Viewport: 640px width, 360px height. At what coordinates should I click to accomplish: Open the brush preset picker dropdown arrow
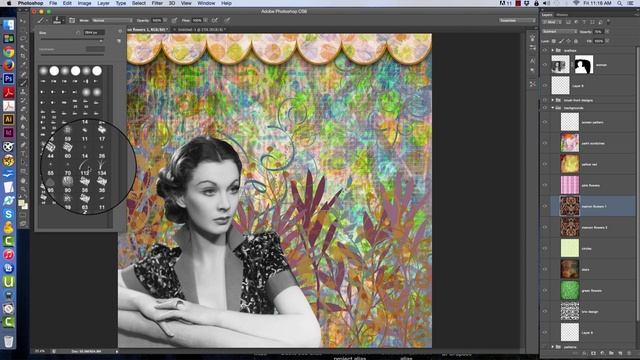pyautogui.click(x=63, y=20)
